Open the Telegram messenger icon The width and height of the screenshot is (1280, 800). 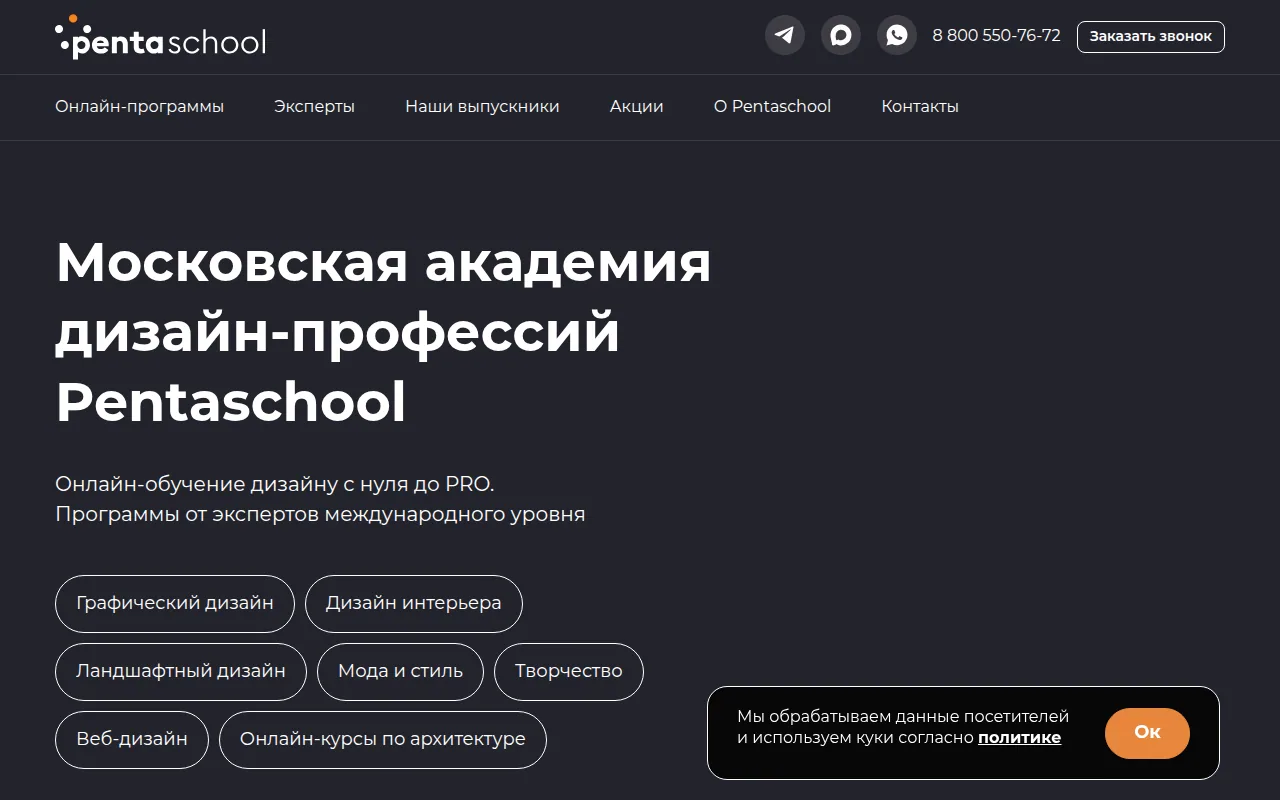coord(785,36)
